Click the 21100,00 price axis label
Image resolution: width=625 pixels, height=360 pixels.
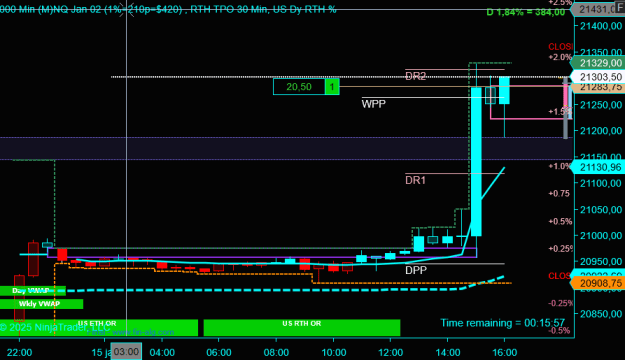[601, 183]
